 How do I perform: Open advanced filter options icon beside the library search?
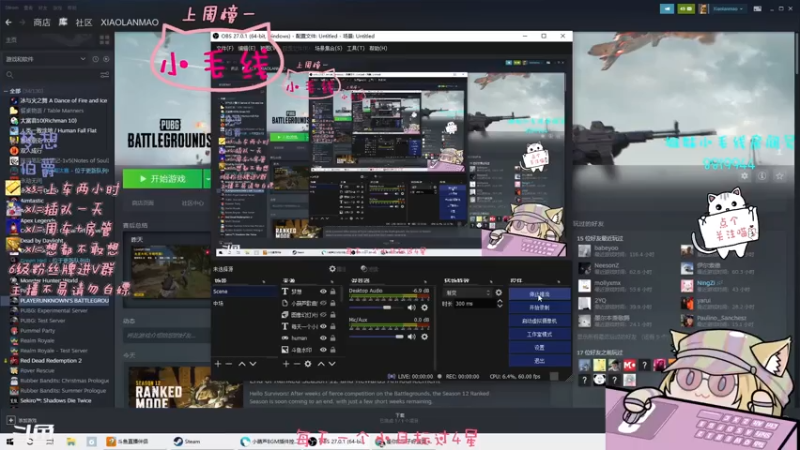click(105, 75)
